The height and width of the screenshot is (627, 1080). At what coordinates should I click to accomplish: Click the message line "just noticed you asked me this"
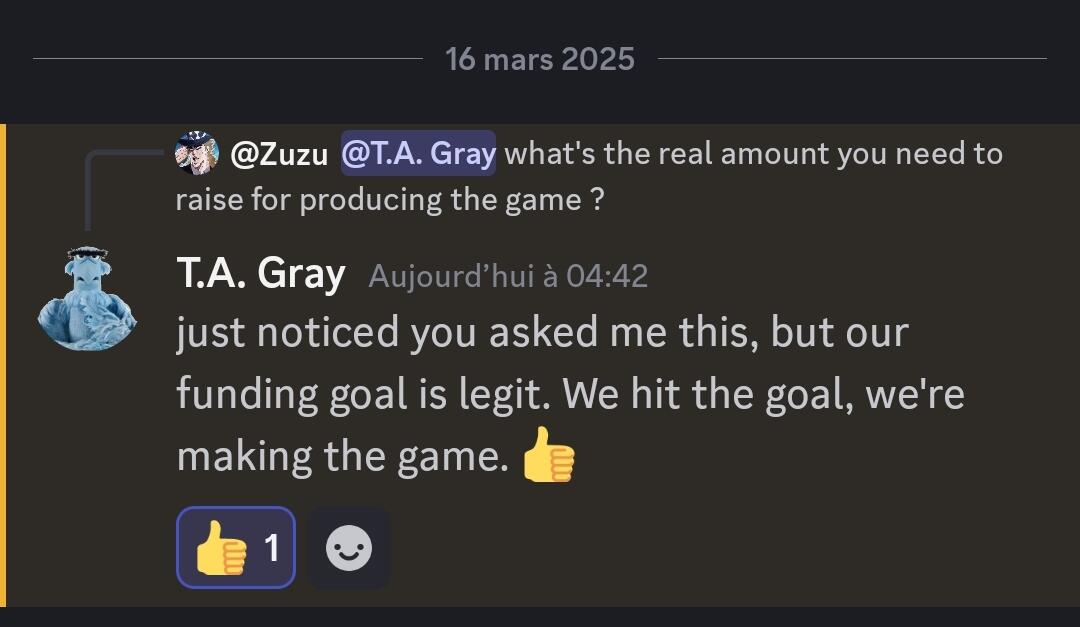542,333
